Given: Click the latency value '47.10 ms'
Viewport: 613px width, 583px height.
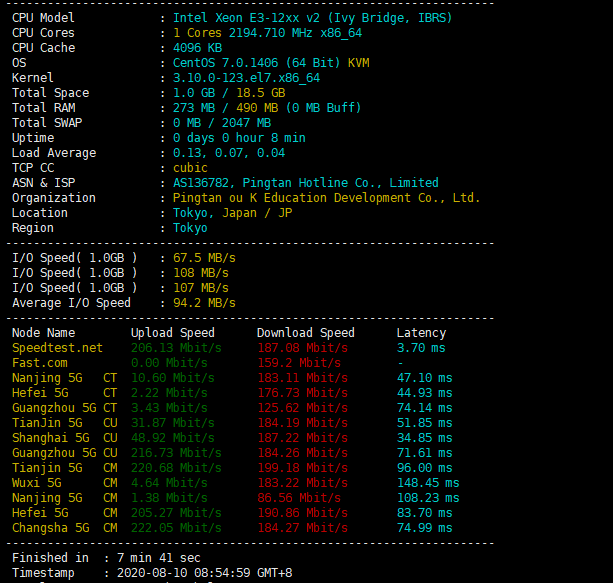Looking at the screenshot, I should pos(425,378).
